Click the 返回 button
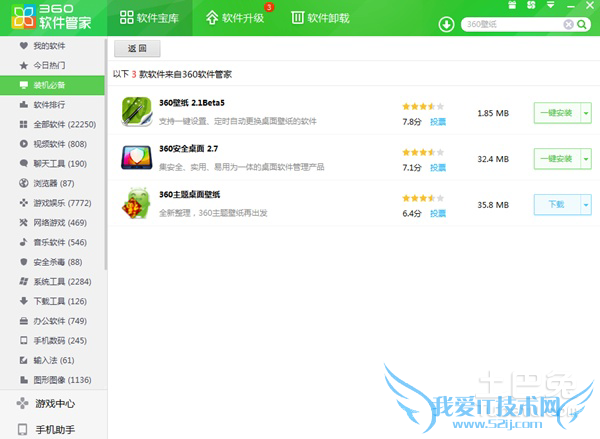 click(137, 49)
